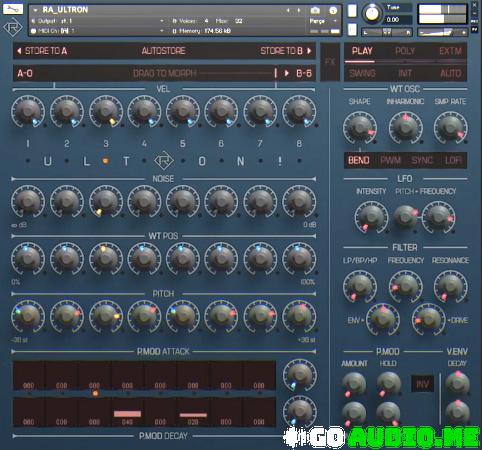
Task: Click the header volume slider
Action: pyautogui.click(x=442, y=32)
